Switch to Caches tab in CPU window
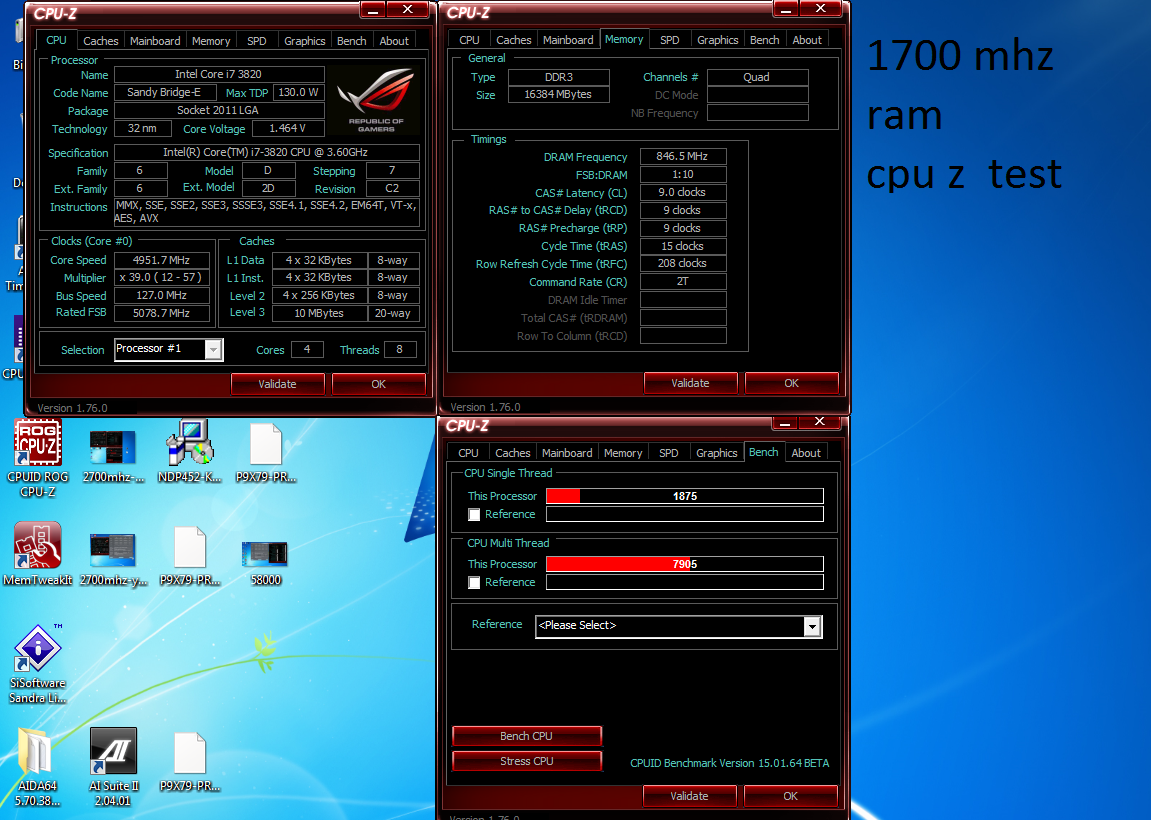 (x=101, y=41)
